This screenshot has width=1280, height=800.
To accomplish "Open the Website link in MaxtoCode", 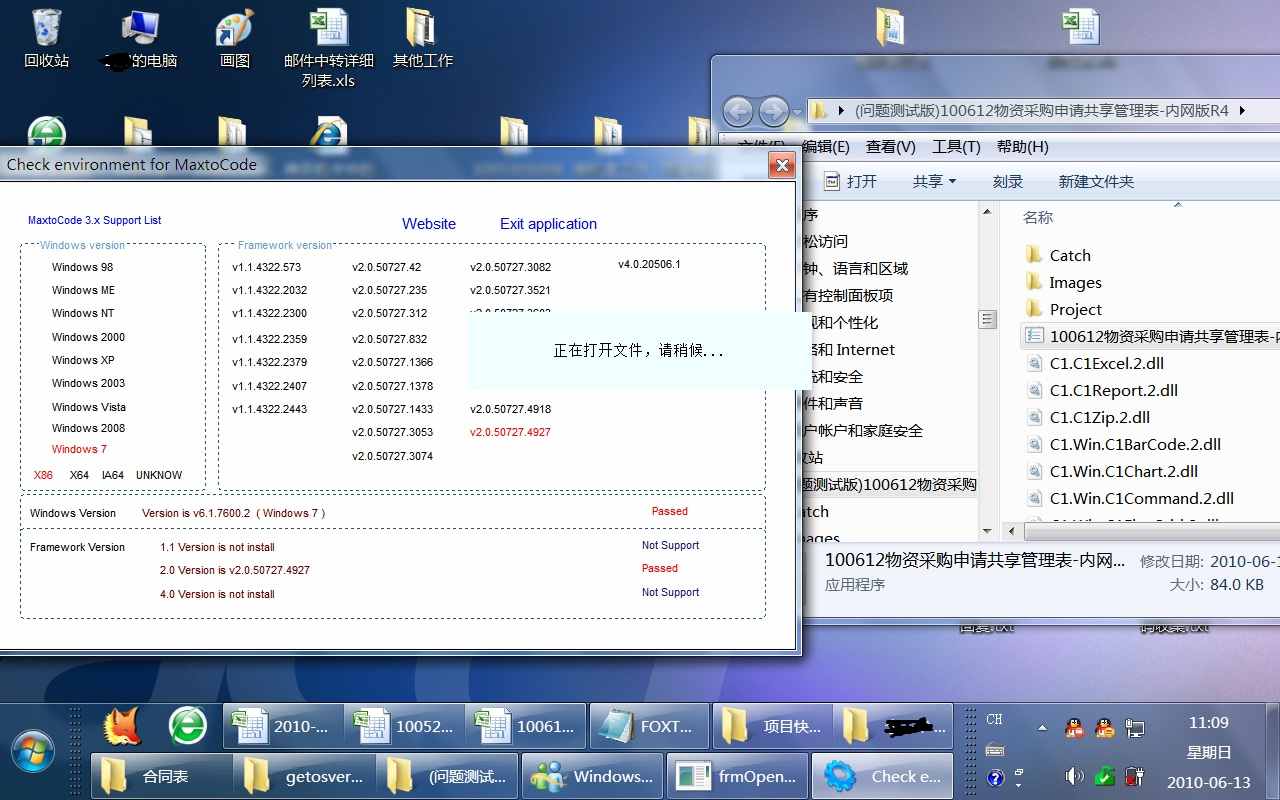I will pos(429,224).
